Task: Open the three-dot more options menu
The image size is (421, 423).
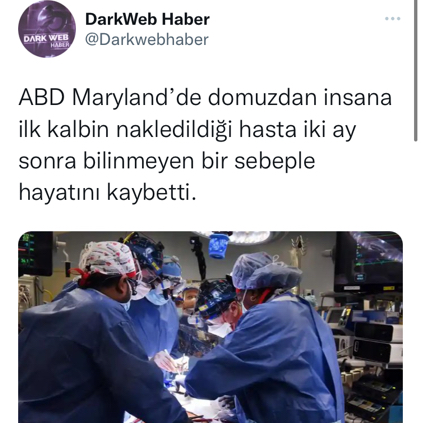Action: click(392, 19)
